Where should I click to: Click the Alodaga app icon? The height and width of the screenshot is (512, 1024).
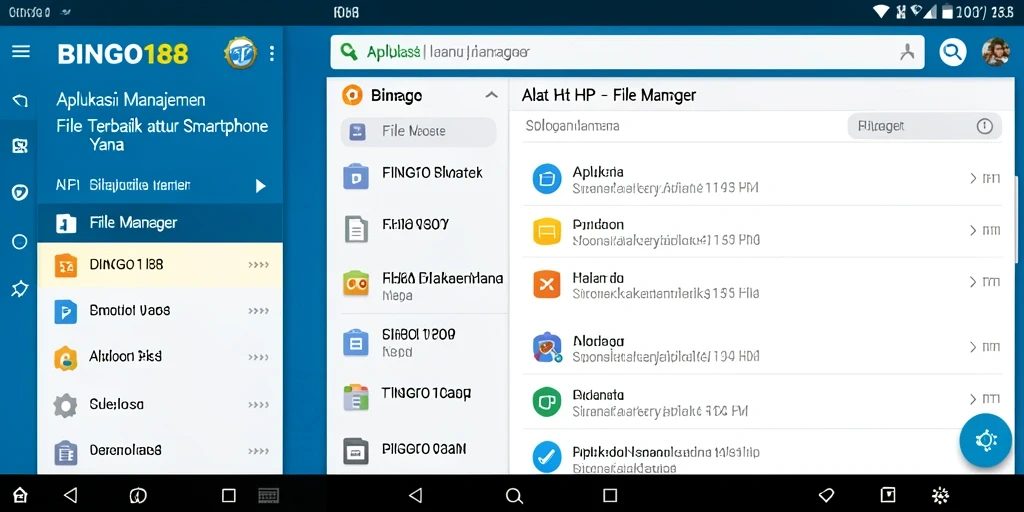coord(547,347)
